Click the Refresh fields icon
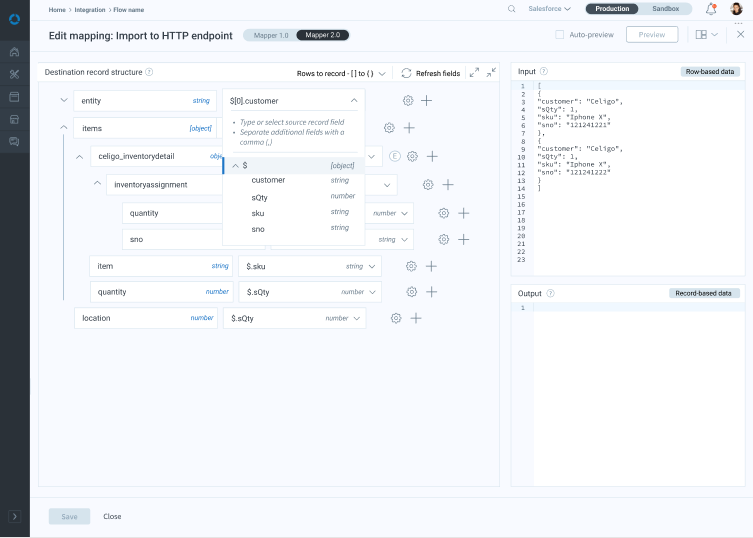The image size is (753, 538). (406, 73)
